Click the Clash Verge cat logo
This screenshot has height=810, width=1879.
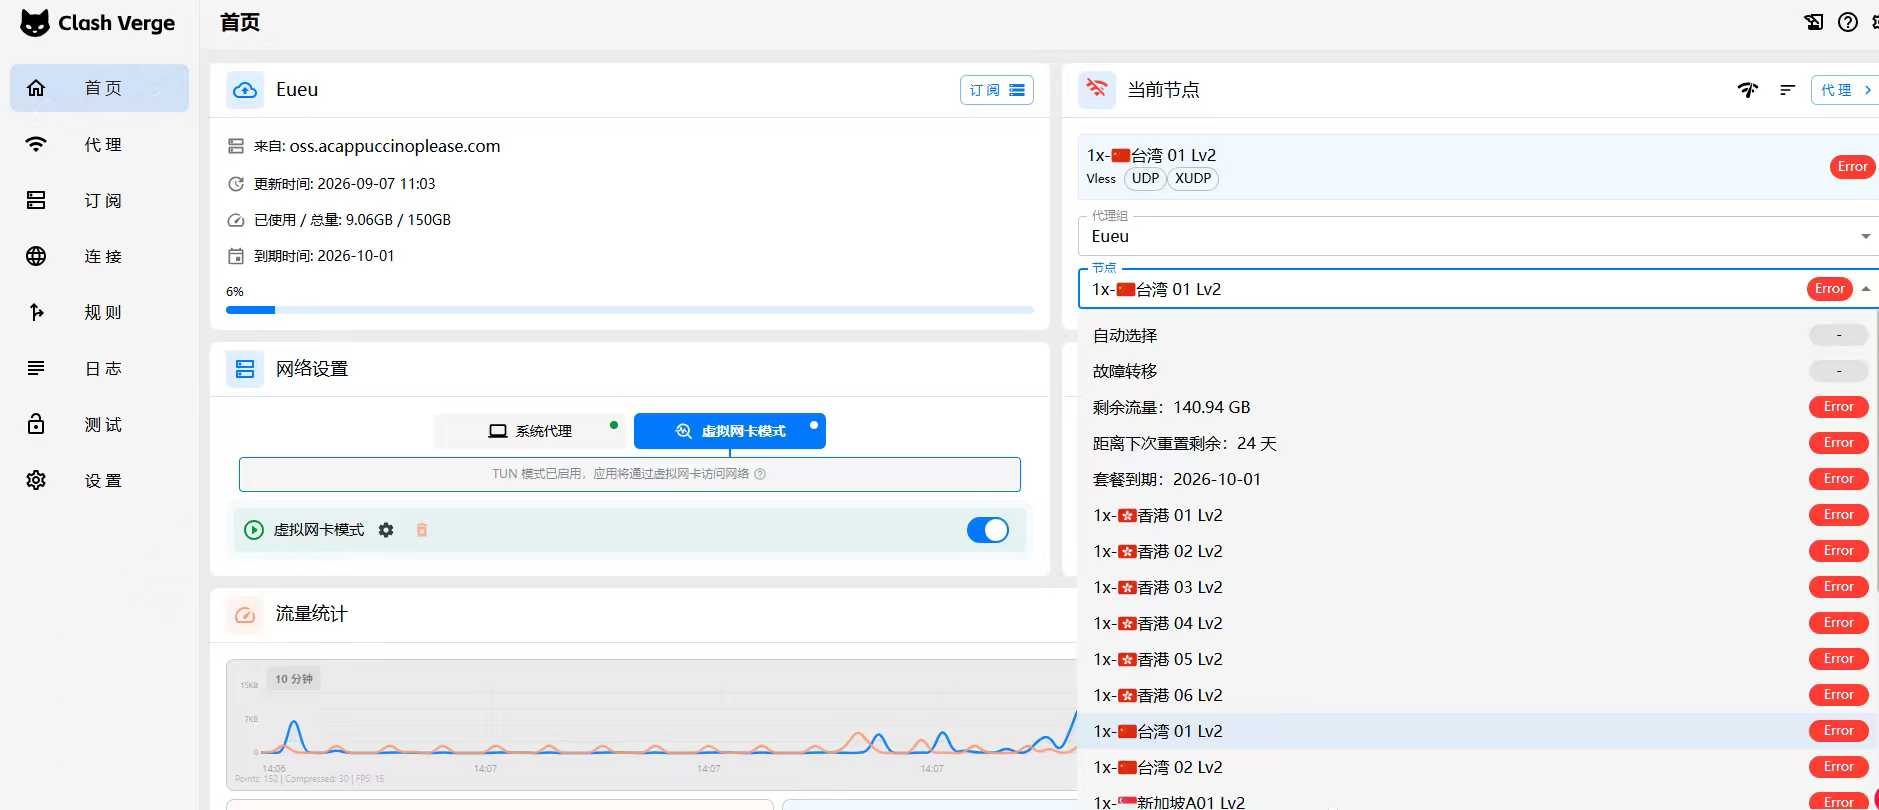point(35,23)
